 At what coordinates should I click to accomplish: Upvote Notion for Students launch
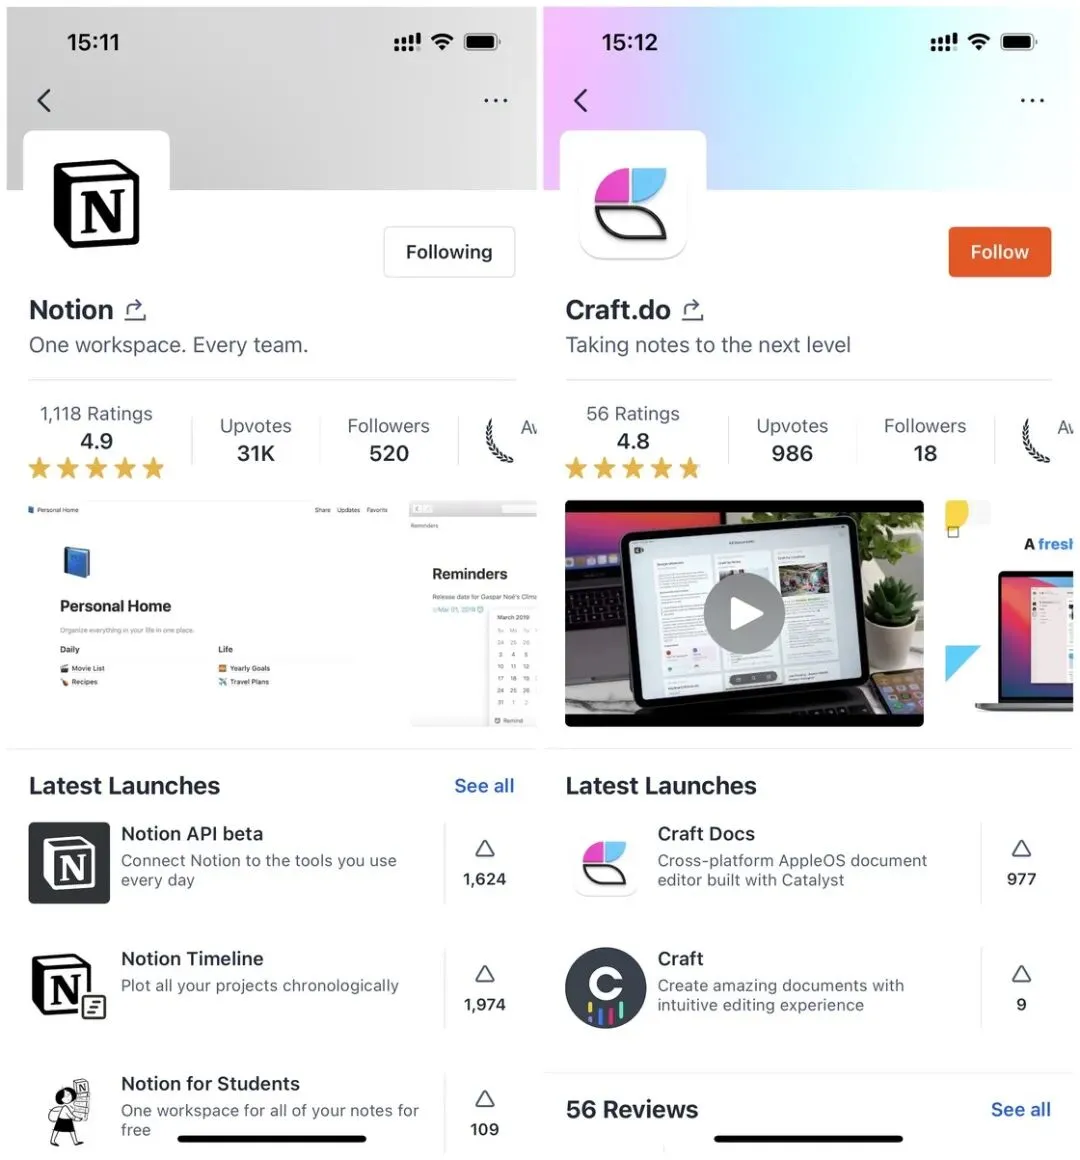coord(485,1113)
